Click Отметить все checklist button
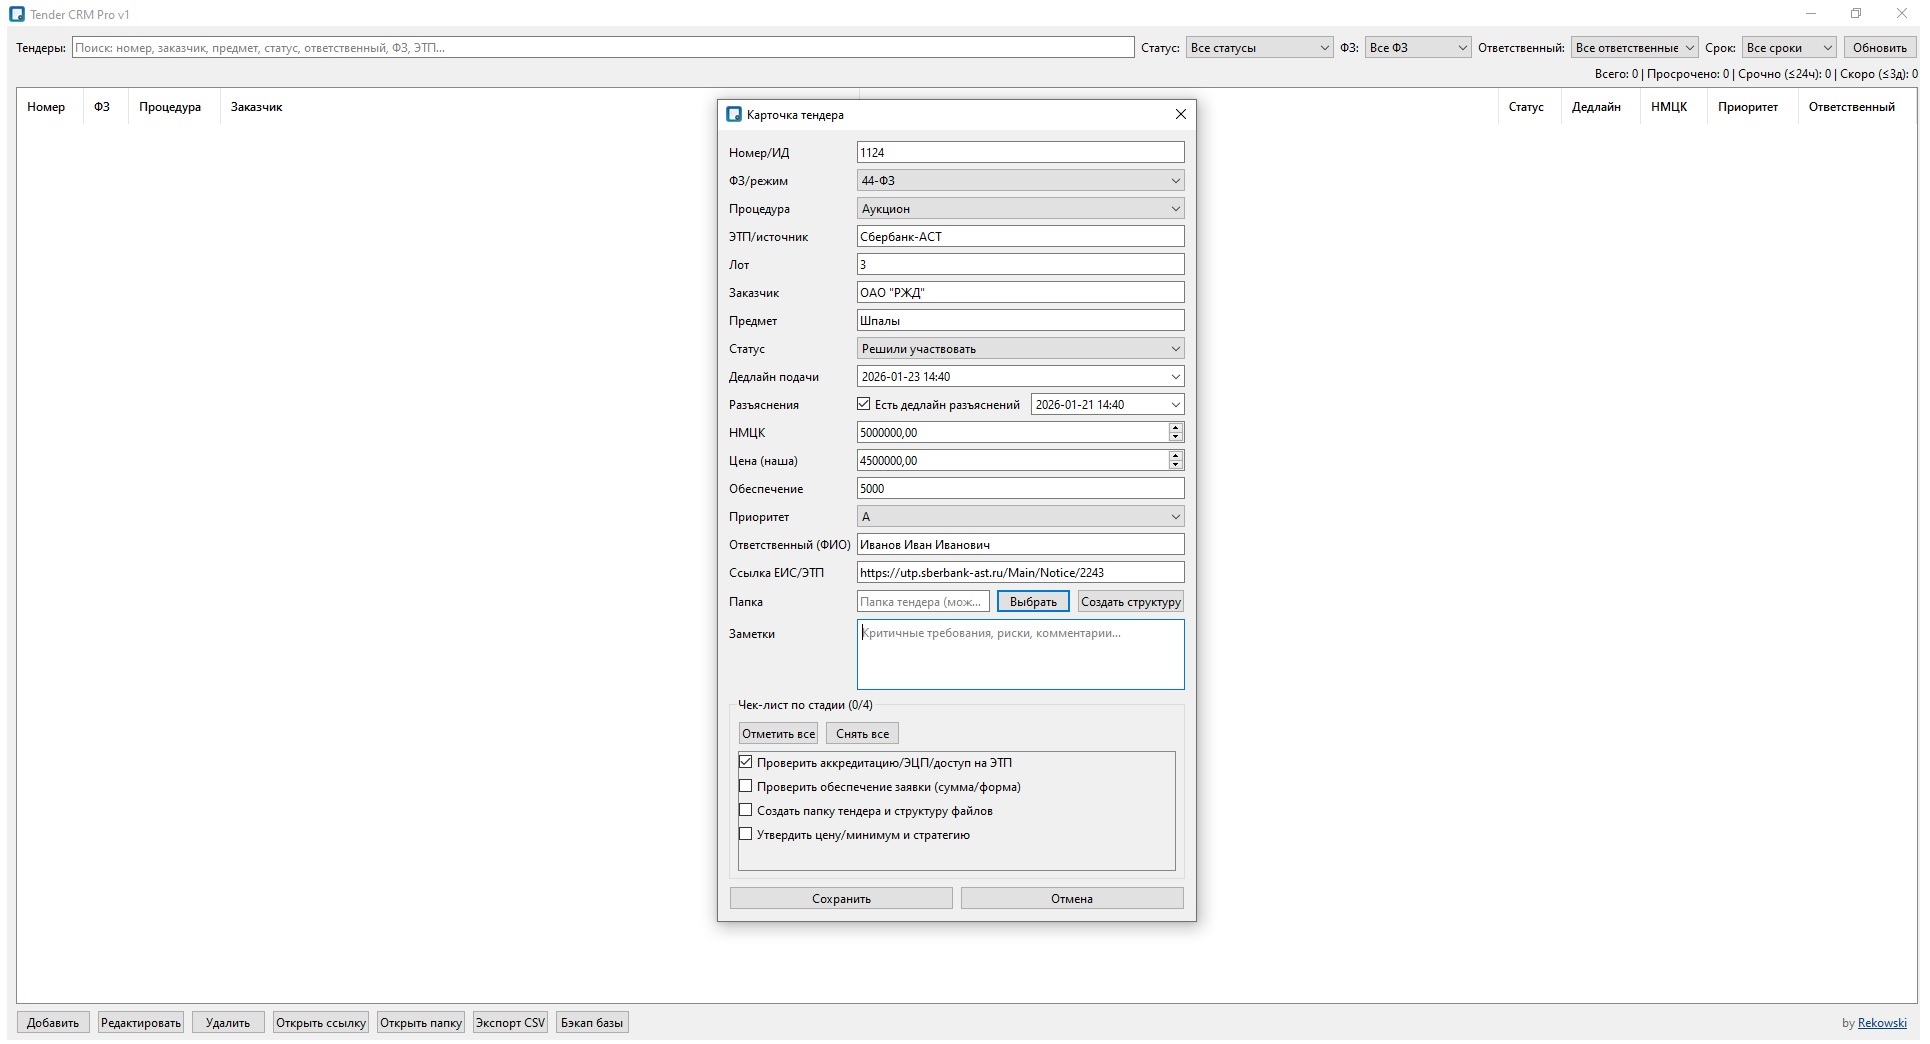The image size is (1930, 1044). 778,734
